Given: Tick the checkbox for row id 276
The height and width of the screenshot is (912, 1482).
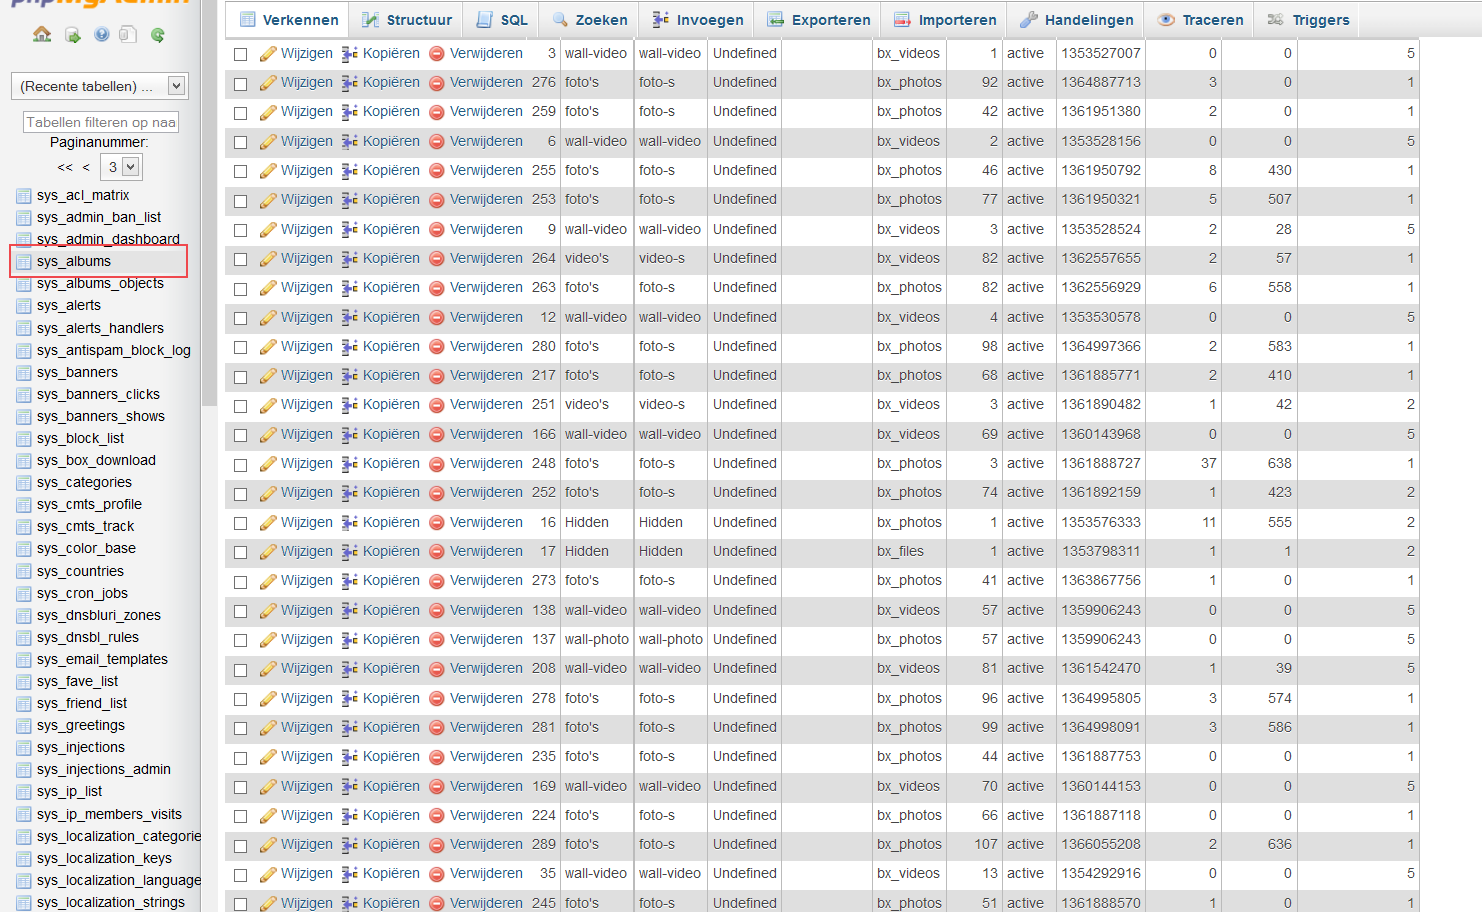Looking at the screenshot, I should [240, 84].
